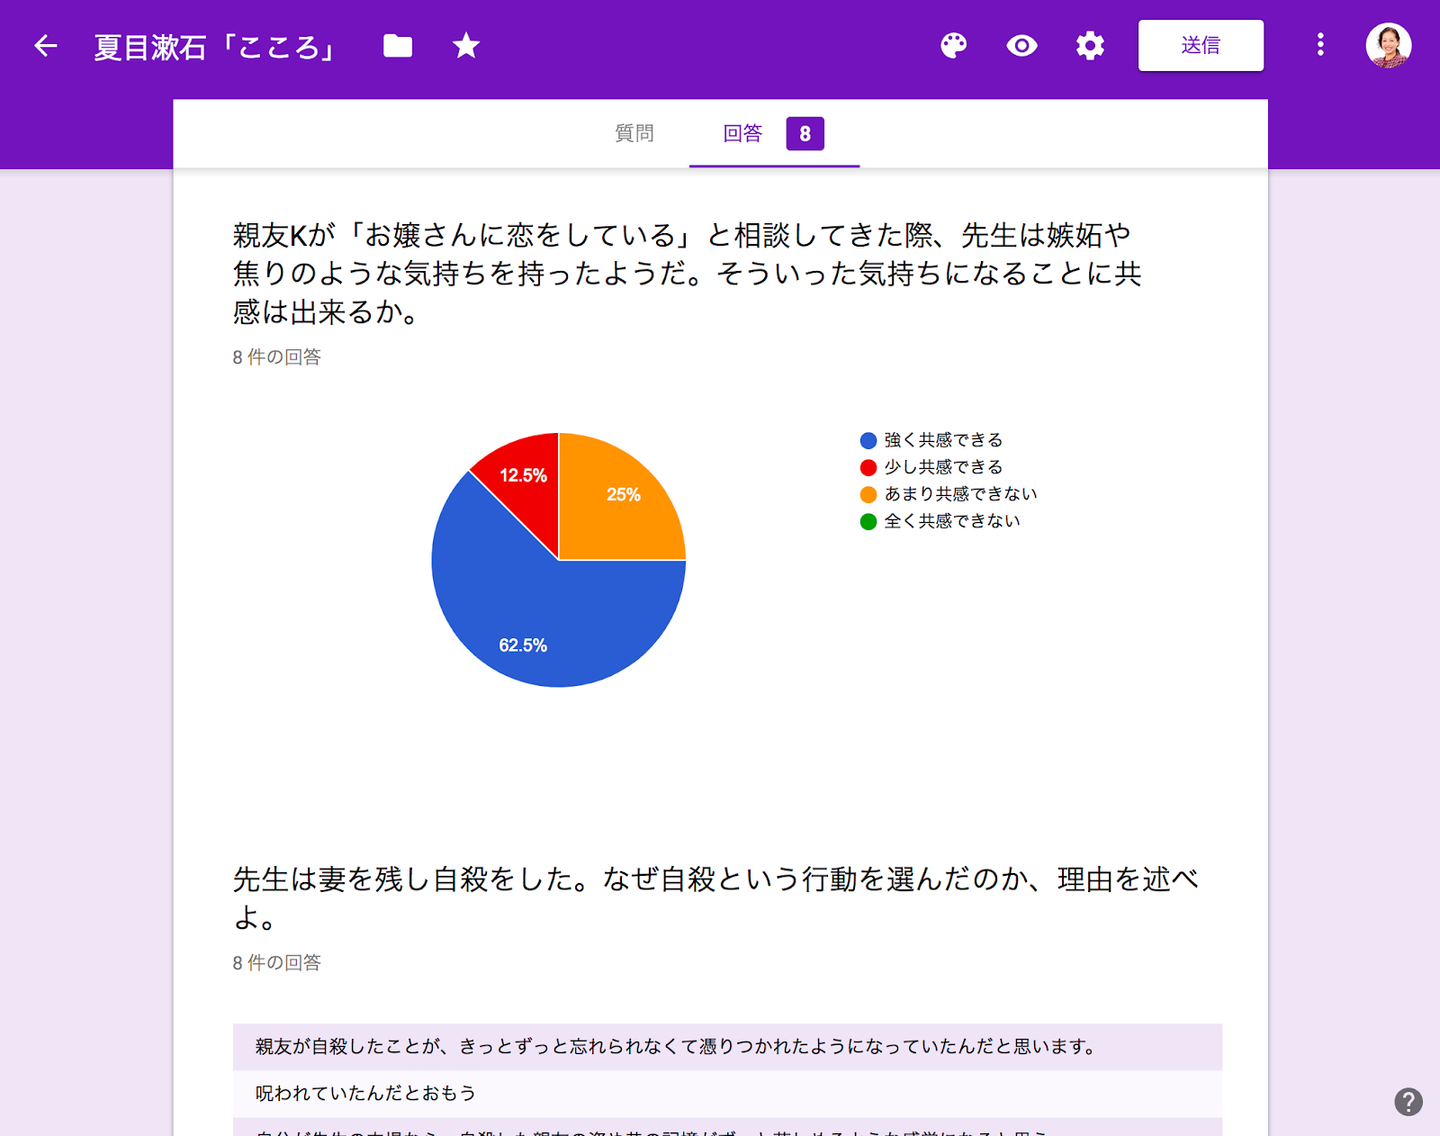Image resolution: width=1440 pixels, height=1136 pixels.
Task: Switch to the 質問 tab
Action: 634,133
